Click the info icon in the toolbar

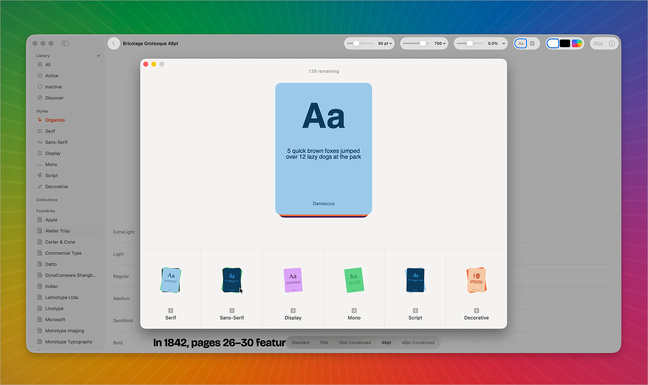point(612,43)
